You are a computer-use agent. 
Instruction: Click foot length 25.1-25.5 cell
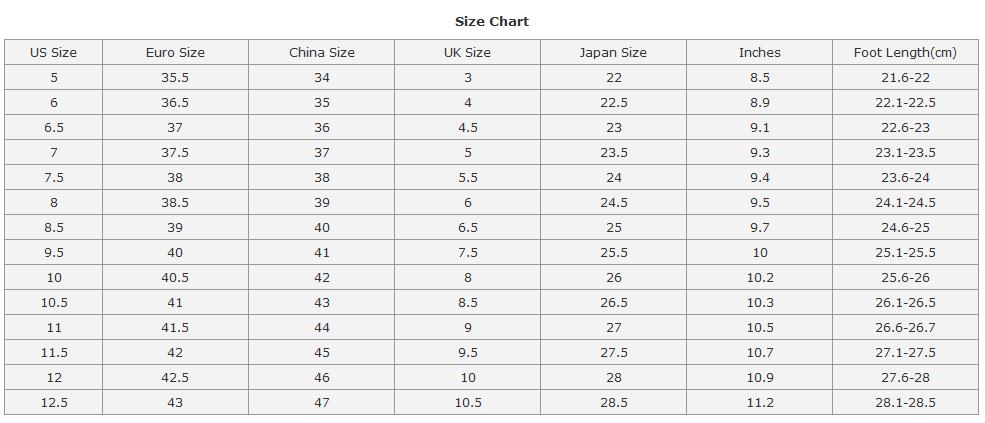tap(905, 252)
